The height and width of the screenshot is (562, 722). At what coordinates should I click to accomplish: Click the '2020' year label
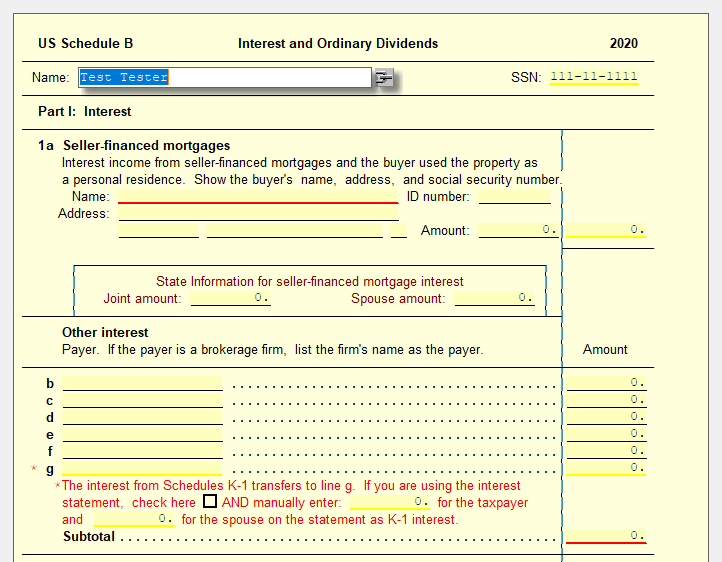[624, 43]
